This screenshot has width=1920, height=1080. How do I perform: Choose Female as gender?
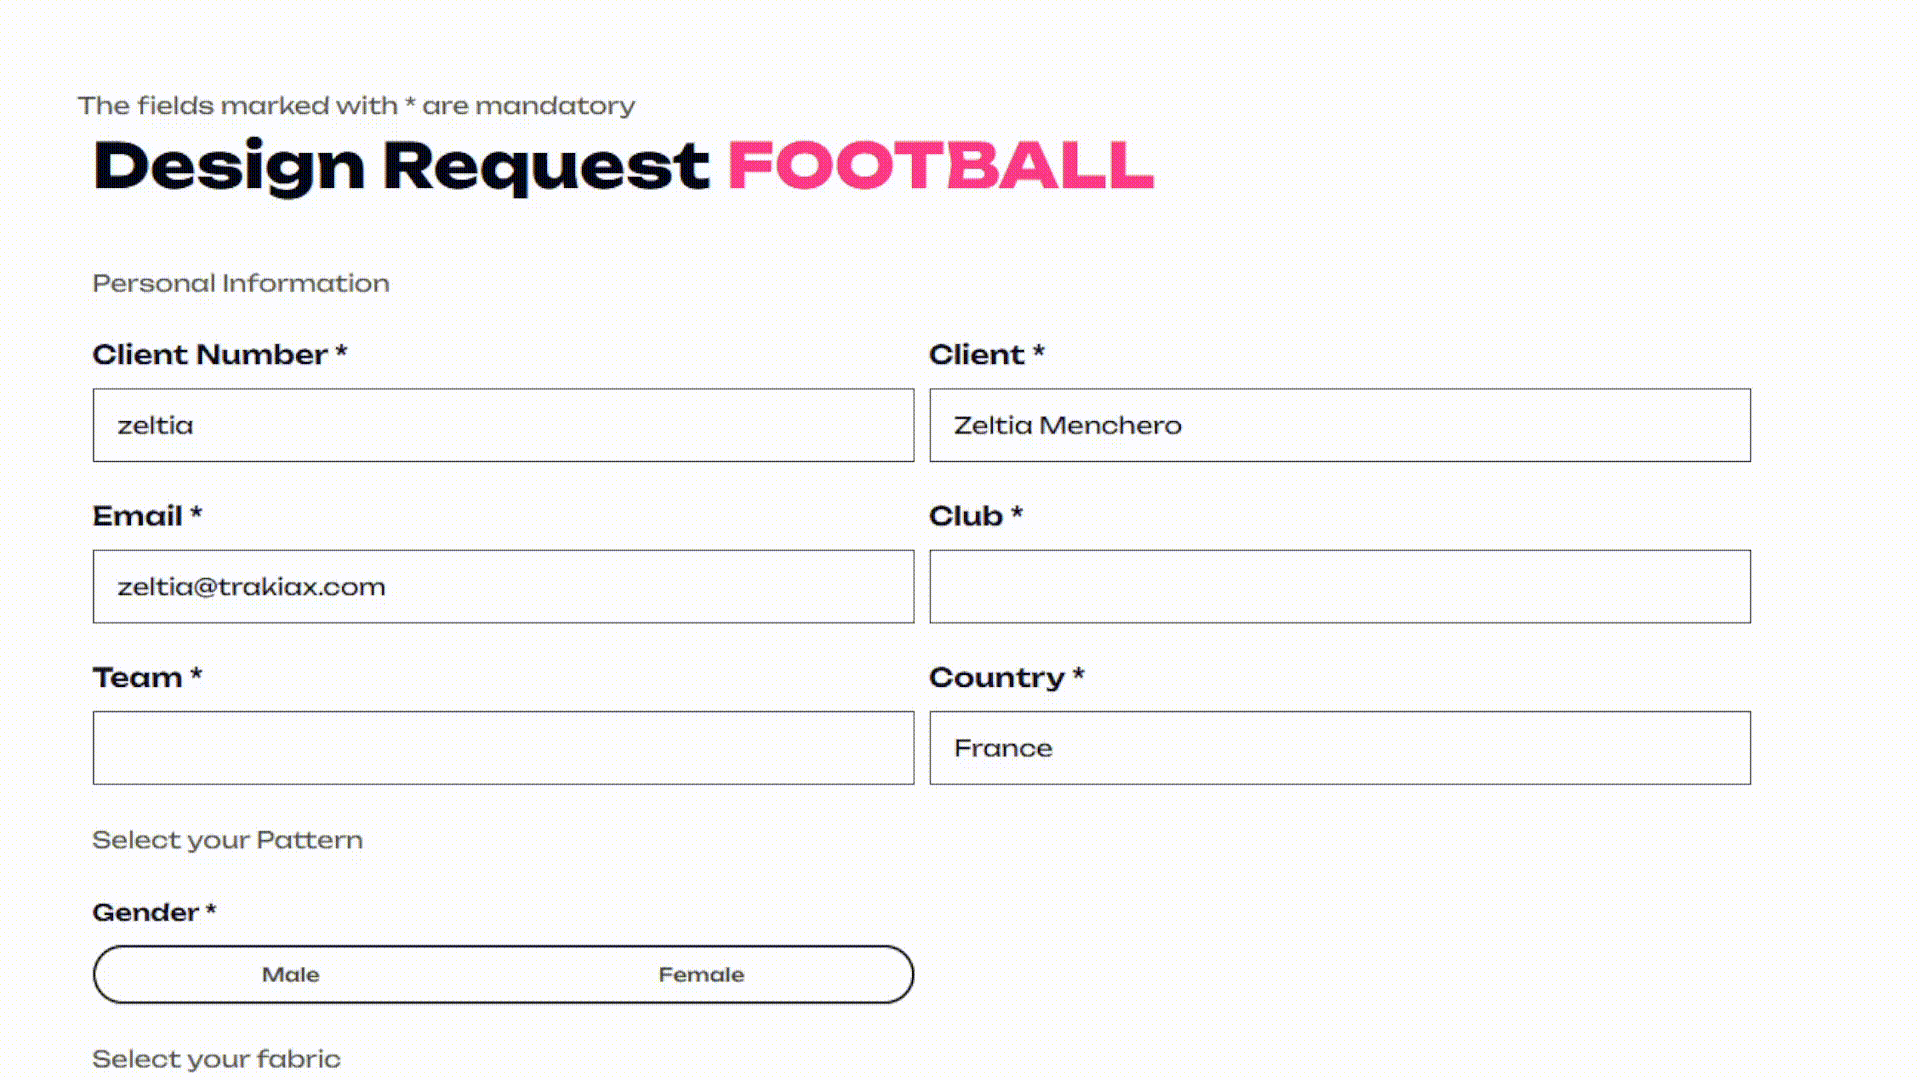click(x=701, y=974)
